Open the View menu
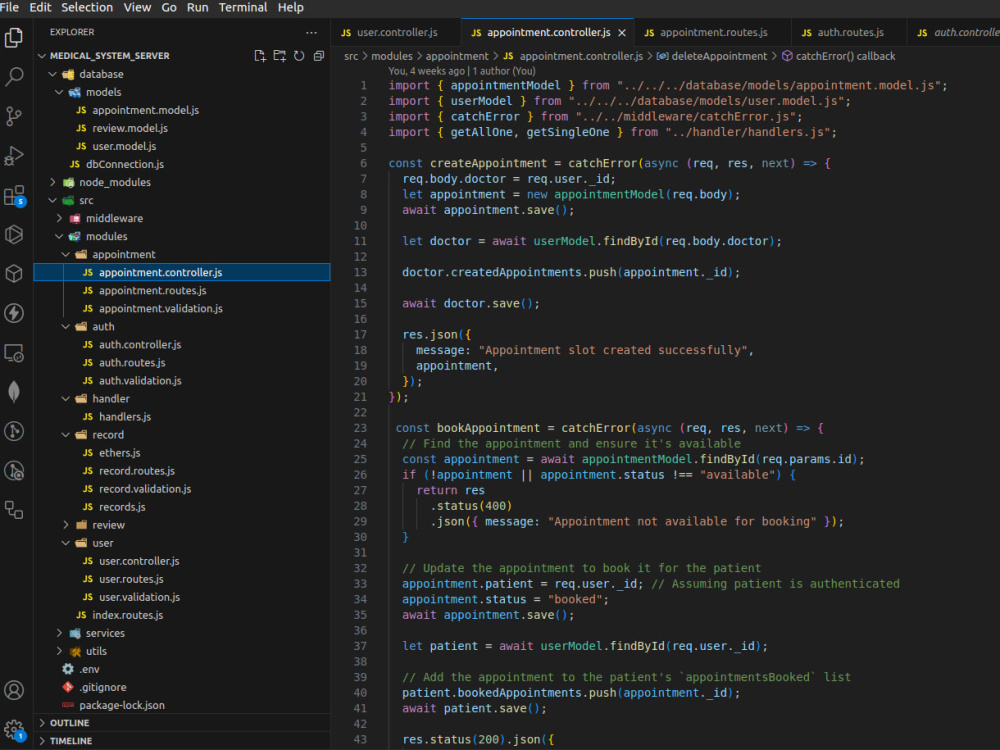 pos(137,8)
